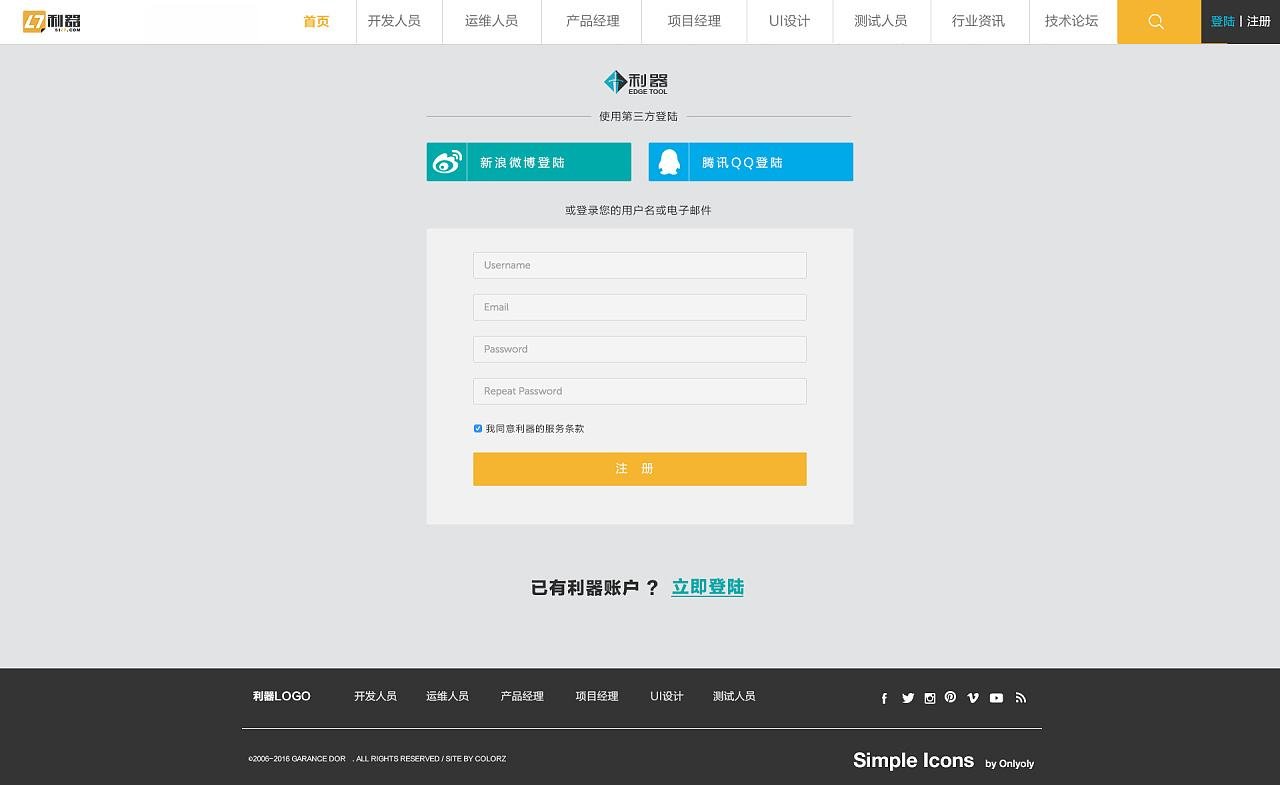This screenshot has width=1280, height=785.
Task: Click the Repeat Password field
Action: pos(639,391)
